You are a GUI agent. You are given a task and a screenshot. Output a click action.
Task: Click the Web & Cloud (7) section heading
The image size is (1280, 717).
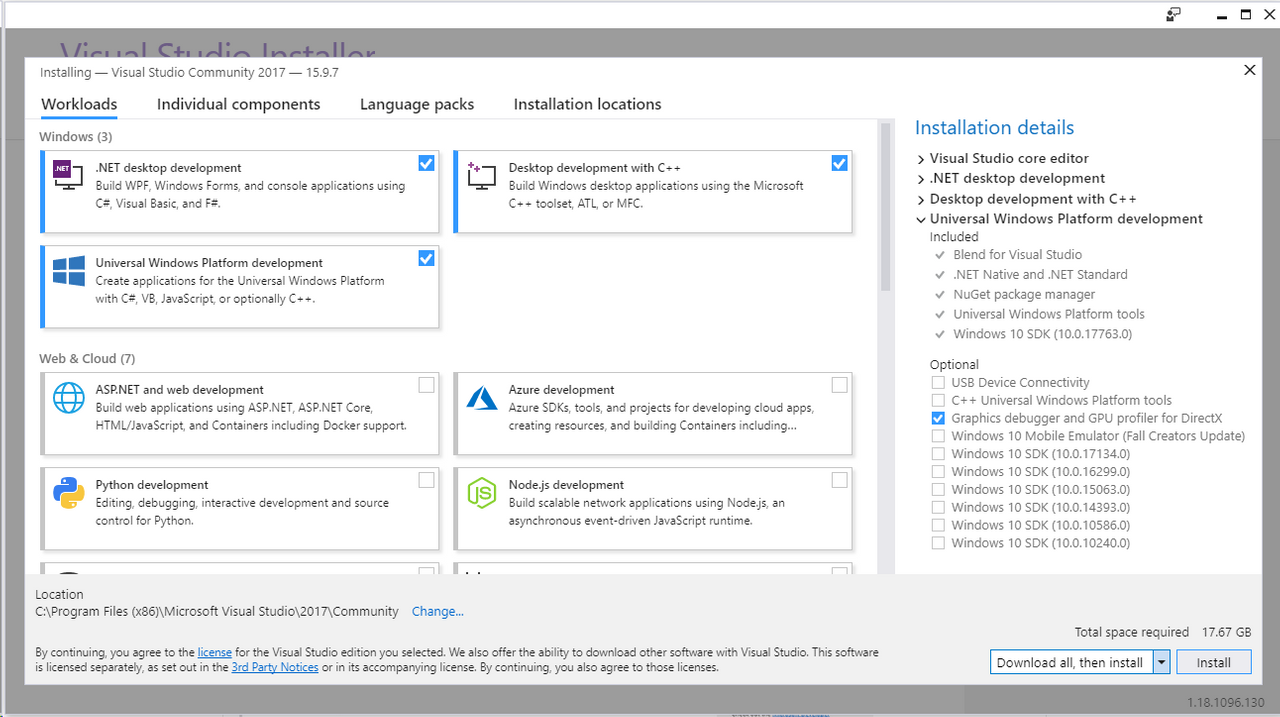[87, 359]
